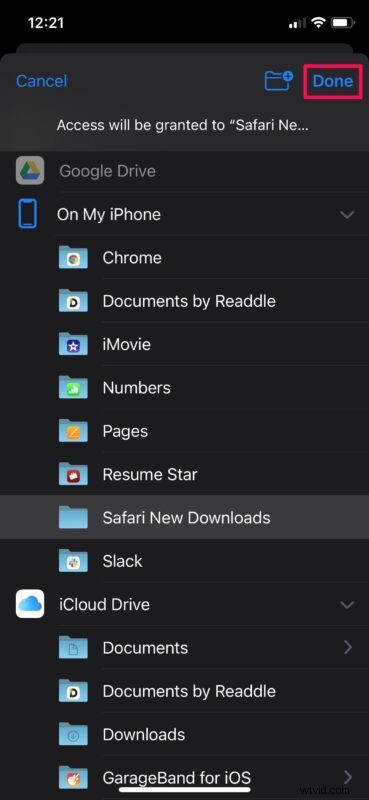Click the Google Drive icon
The image size is (369, 800).
pyautogui.click(x=30, y=171)
